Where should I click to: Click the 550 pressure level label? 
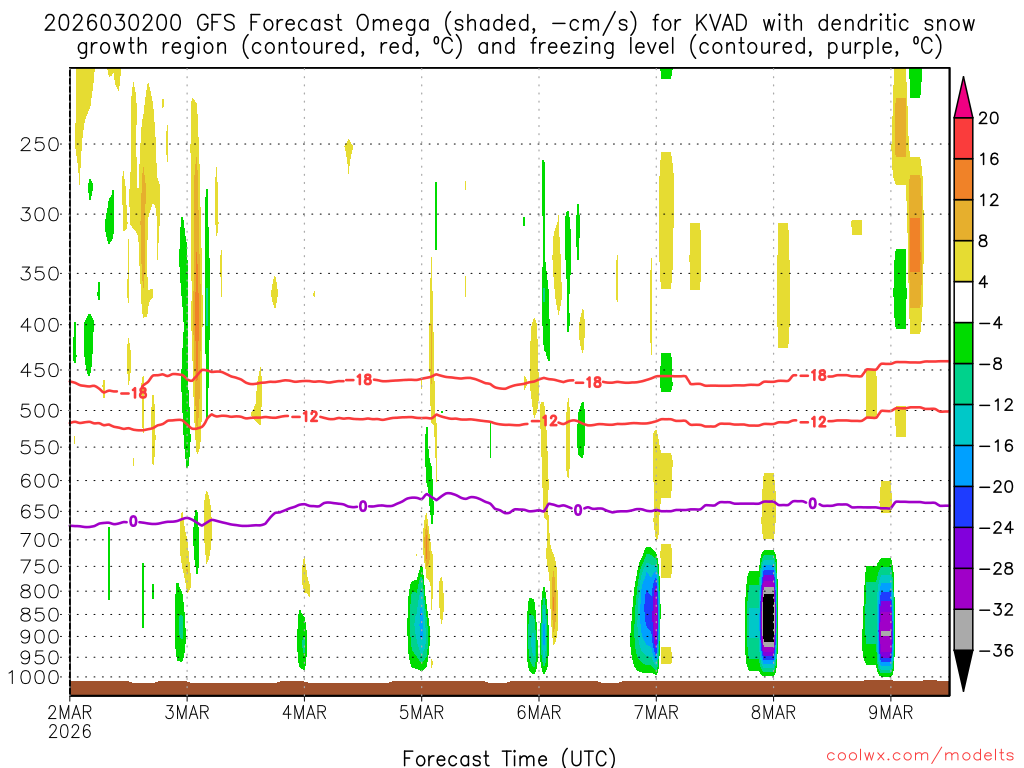coord(39,447)
